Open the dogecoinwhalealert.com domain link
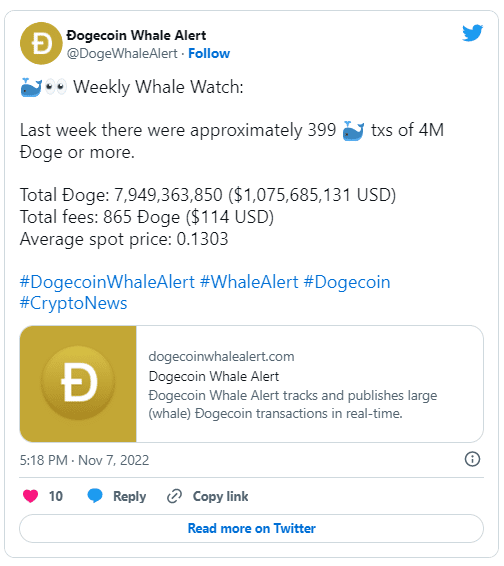 [x=221, y=356]
